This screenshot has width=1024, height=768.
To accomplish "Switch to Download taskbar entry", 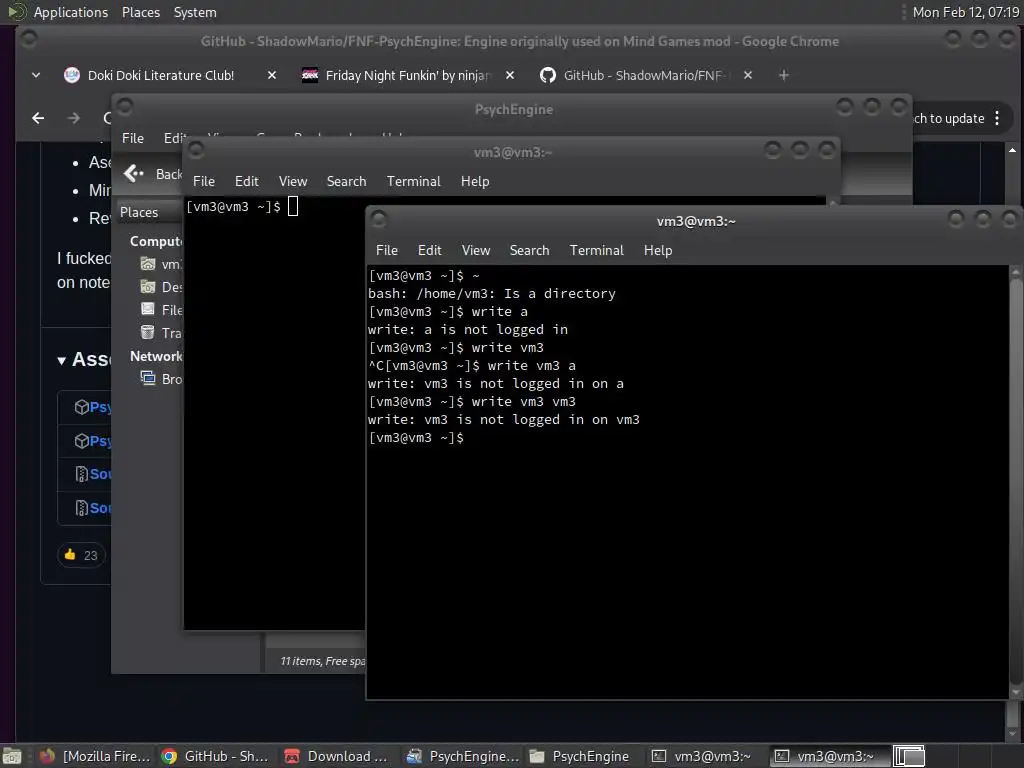I will pos(337,756).
